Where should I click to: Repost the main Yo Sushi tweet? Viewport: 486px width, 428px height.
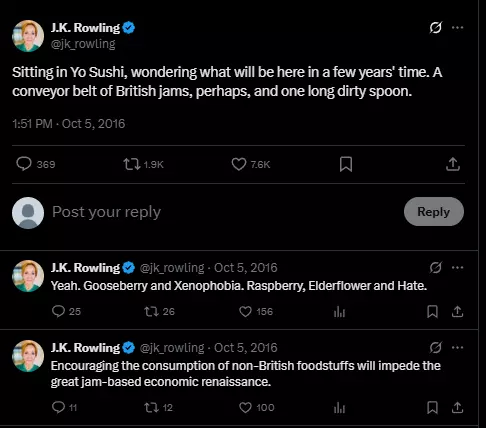tap(132, 164)
